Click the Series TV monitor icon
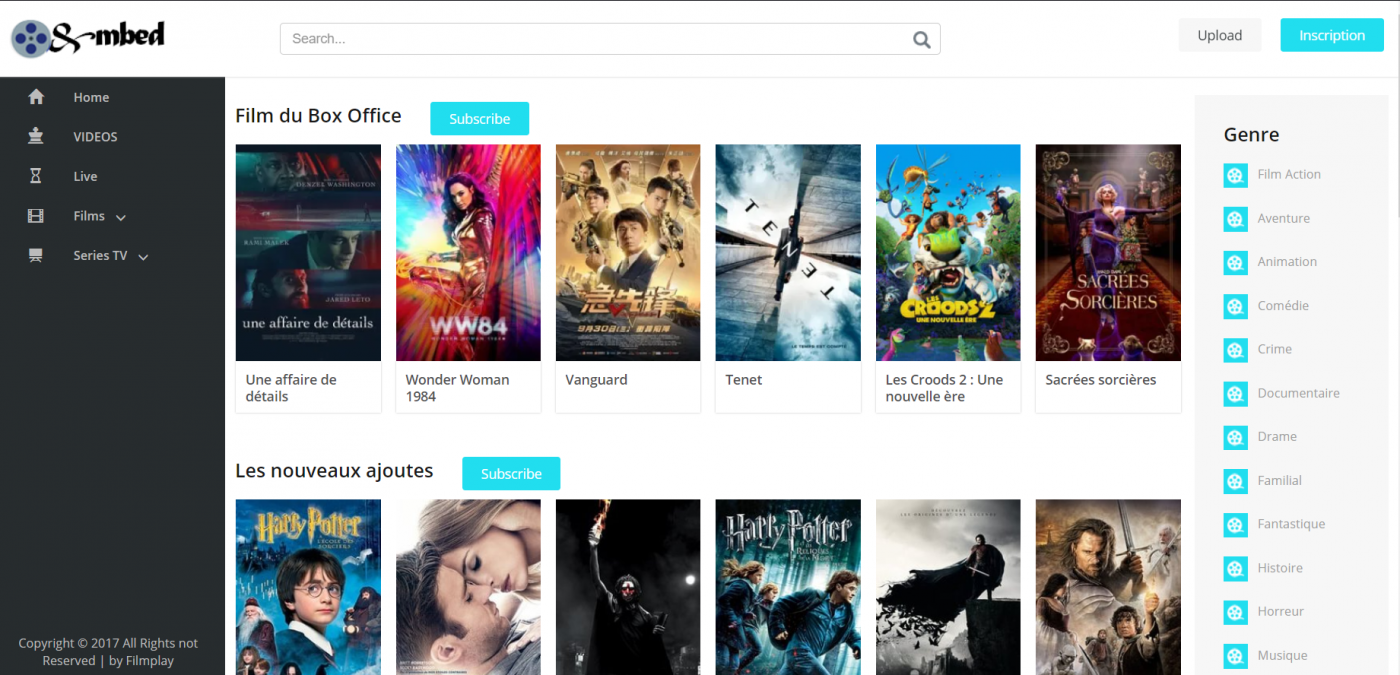The width and height of the screenshot is (1400, 675). [36, 255]
